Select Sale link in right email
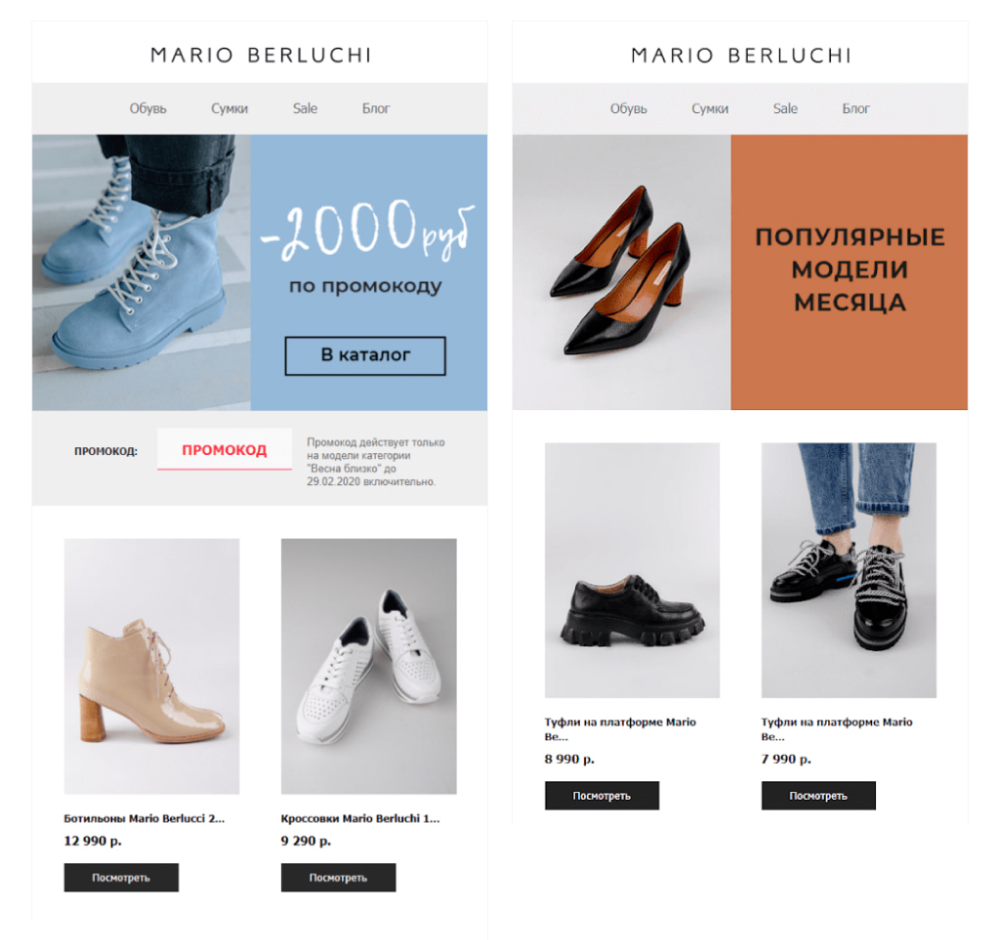Screen dimensions: 1000x940 pos(785,108)
